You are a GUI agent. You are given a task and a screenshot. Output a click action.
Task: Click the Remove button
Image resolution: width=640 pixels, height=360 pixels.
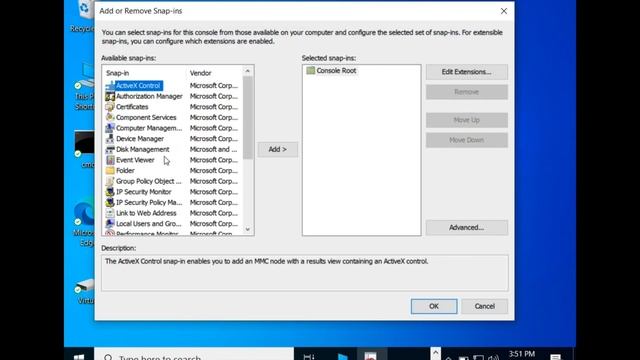tap(467, 92)
